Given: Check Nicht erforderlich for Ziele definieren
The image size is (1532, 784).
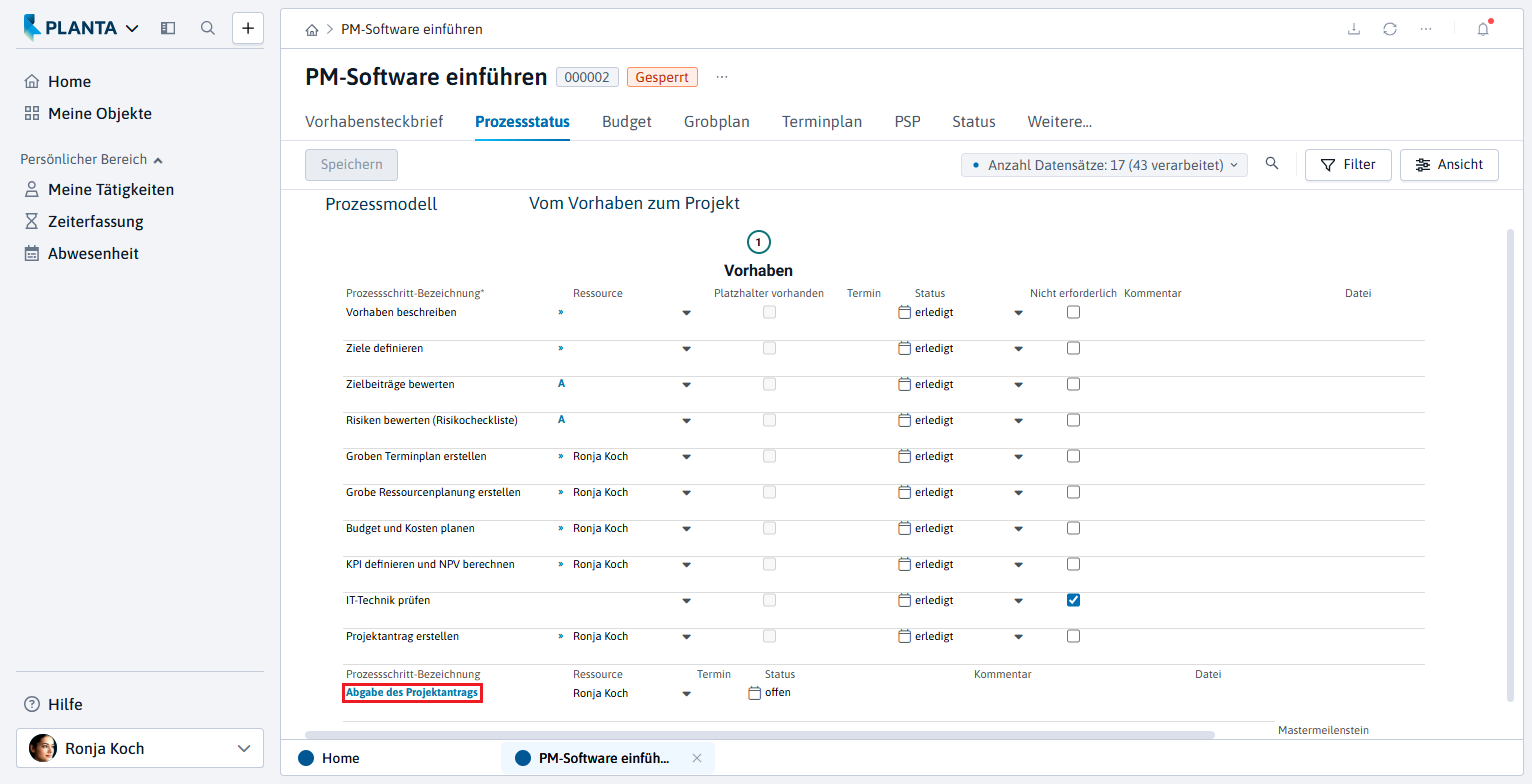Looking at the screenshot, I should (1073, 348).
